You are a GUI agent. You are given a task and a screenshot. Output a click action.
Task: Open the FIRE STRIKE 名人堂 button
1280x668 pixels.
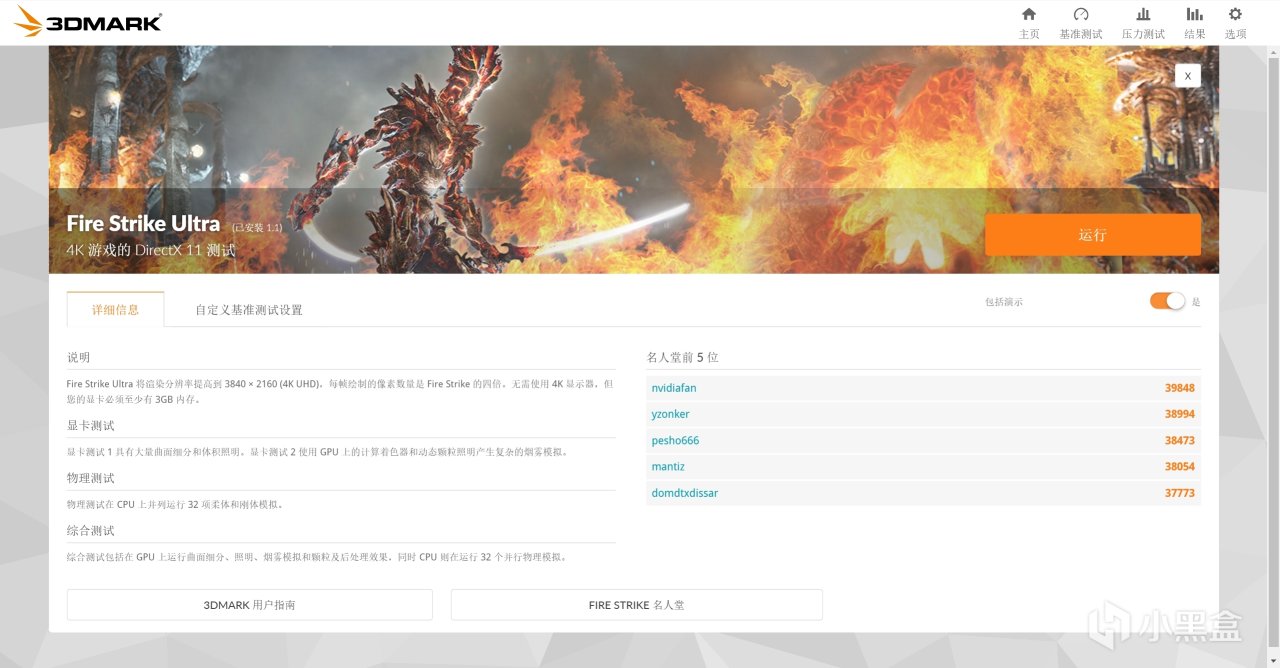[636, 605]
